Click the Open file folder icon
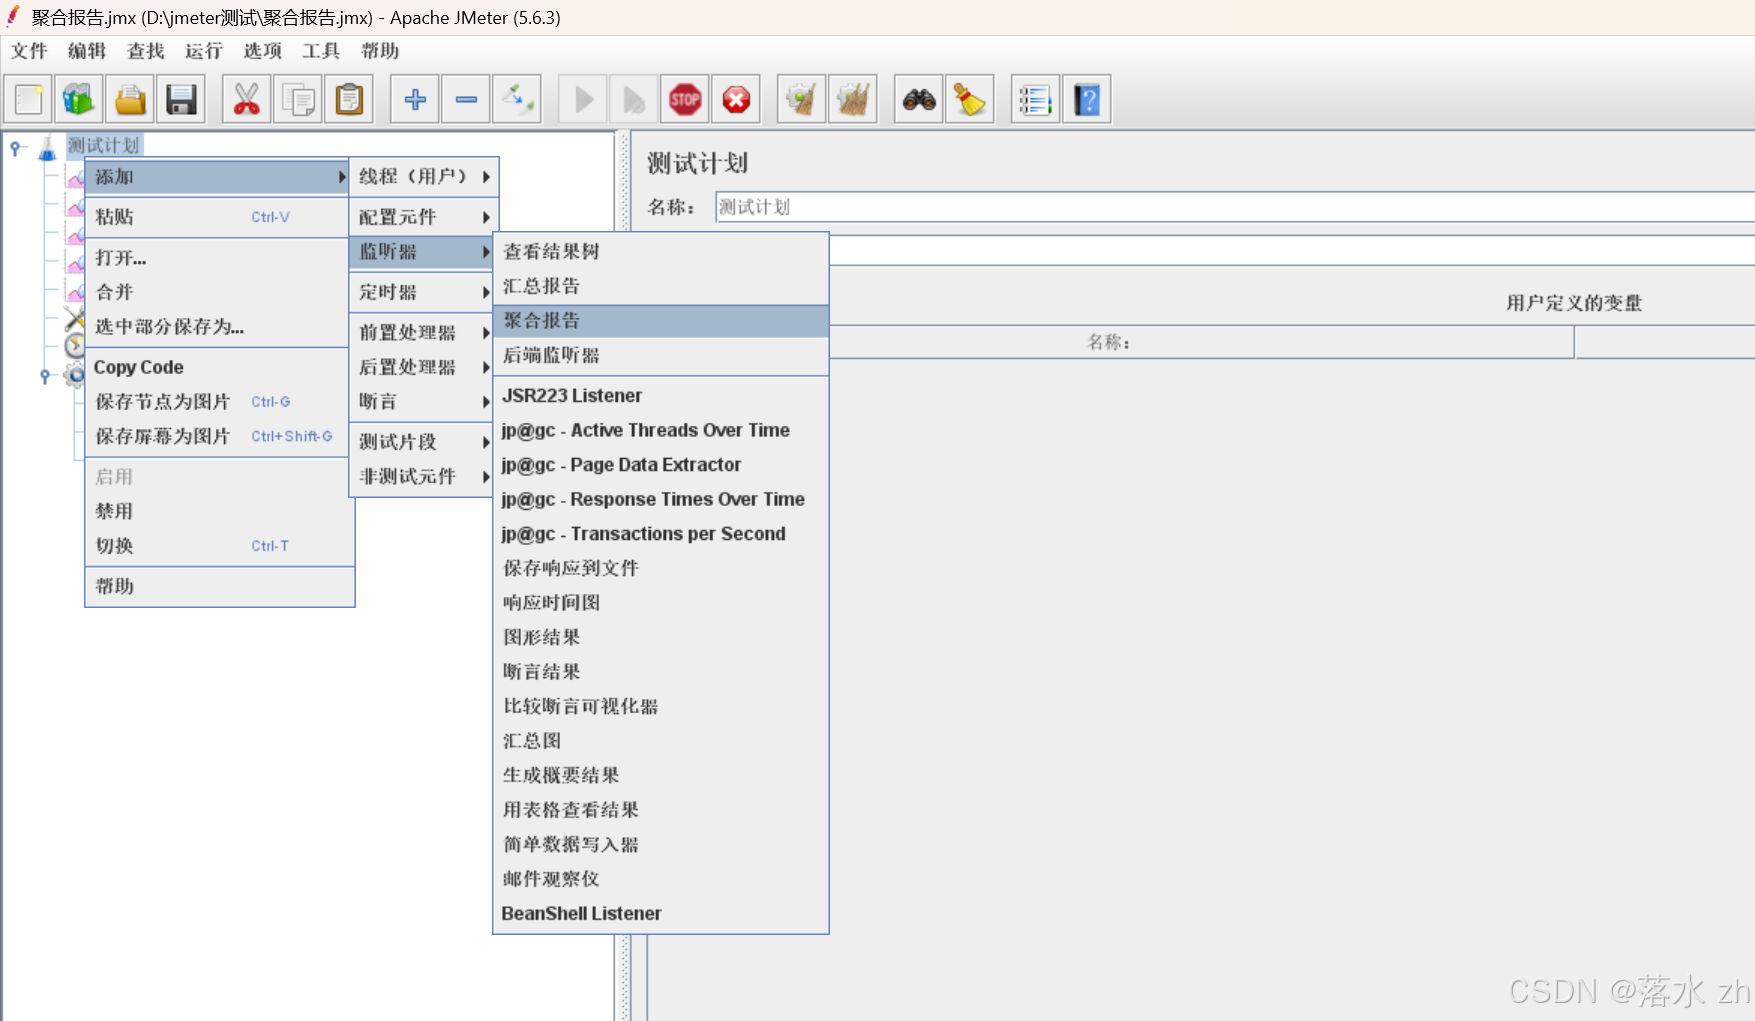Image resolution: width=1755 pixels, height=1021 pixels. point(130,99)
